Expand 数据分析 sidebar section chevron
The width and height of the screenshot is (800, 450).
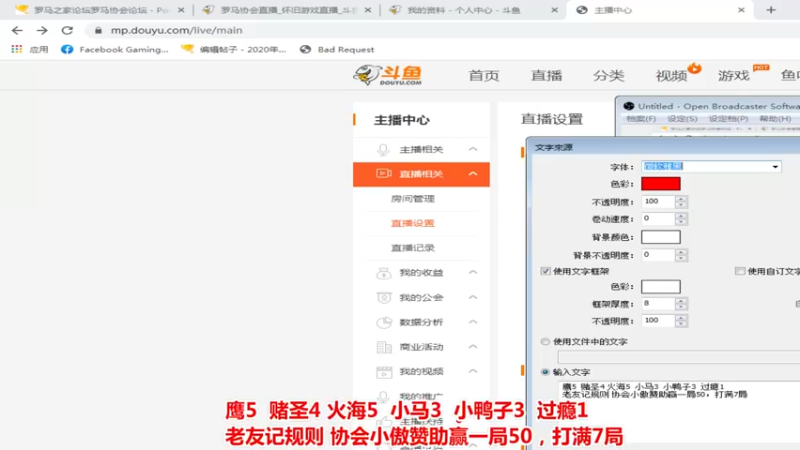tap(473, 322)
